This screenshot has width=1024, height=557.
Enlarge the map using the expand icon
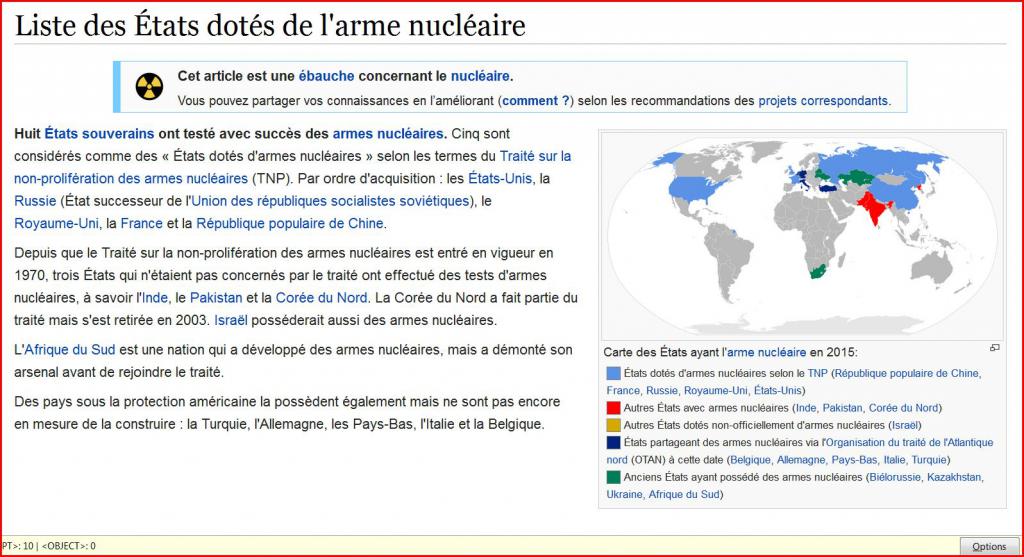[995, 348]
